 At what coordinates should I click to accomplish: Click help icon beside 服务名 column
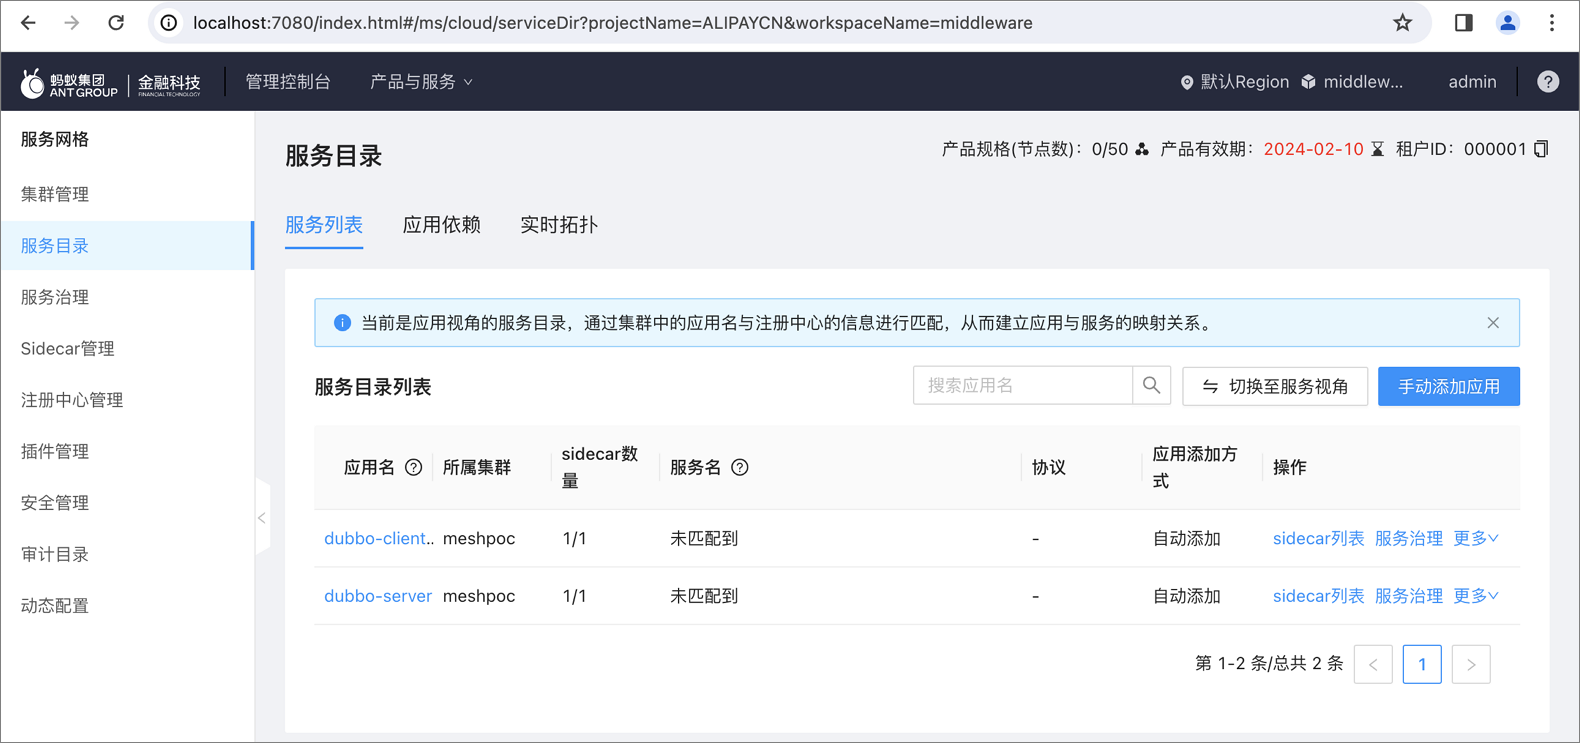click(740, 467)
